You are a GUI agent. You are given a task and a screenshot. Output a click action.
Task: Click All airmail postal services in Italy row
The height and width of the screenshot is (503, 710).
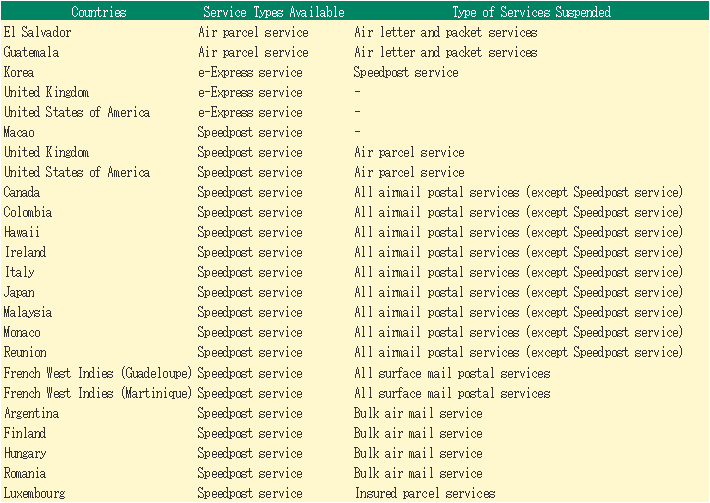pyautogui.click(x=518, y=272)
